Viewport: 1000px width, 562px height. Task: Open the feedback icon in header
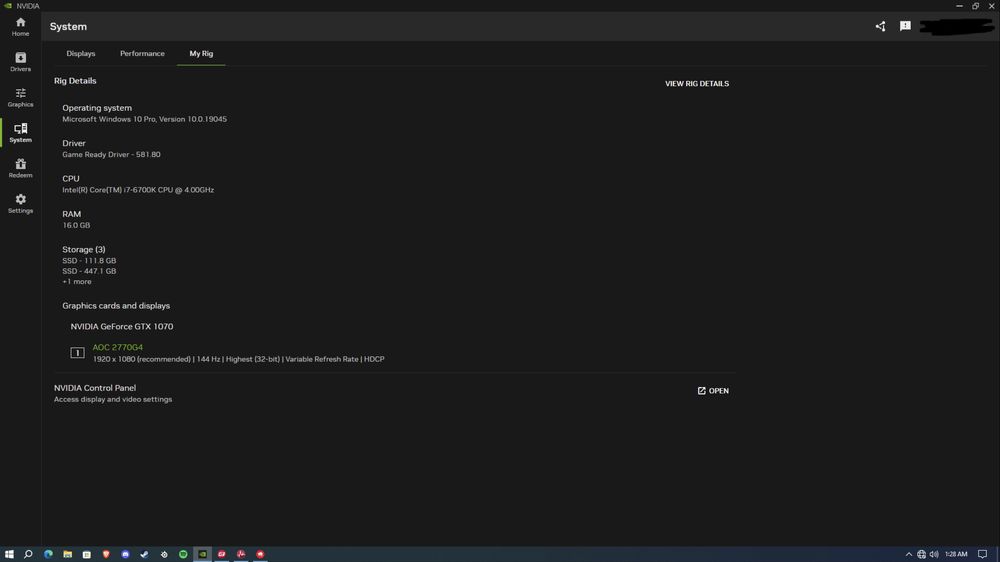905,26
